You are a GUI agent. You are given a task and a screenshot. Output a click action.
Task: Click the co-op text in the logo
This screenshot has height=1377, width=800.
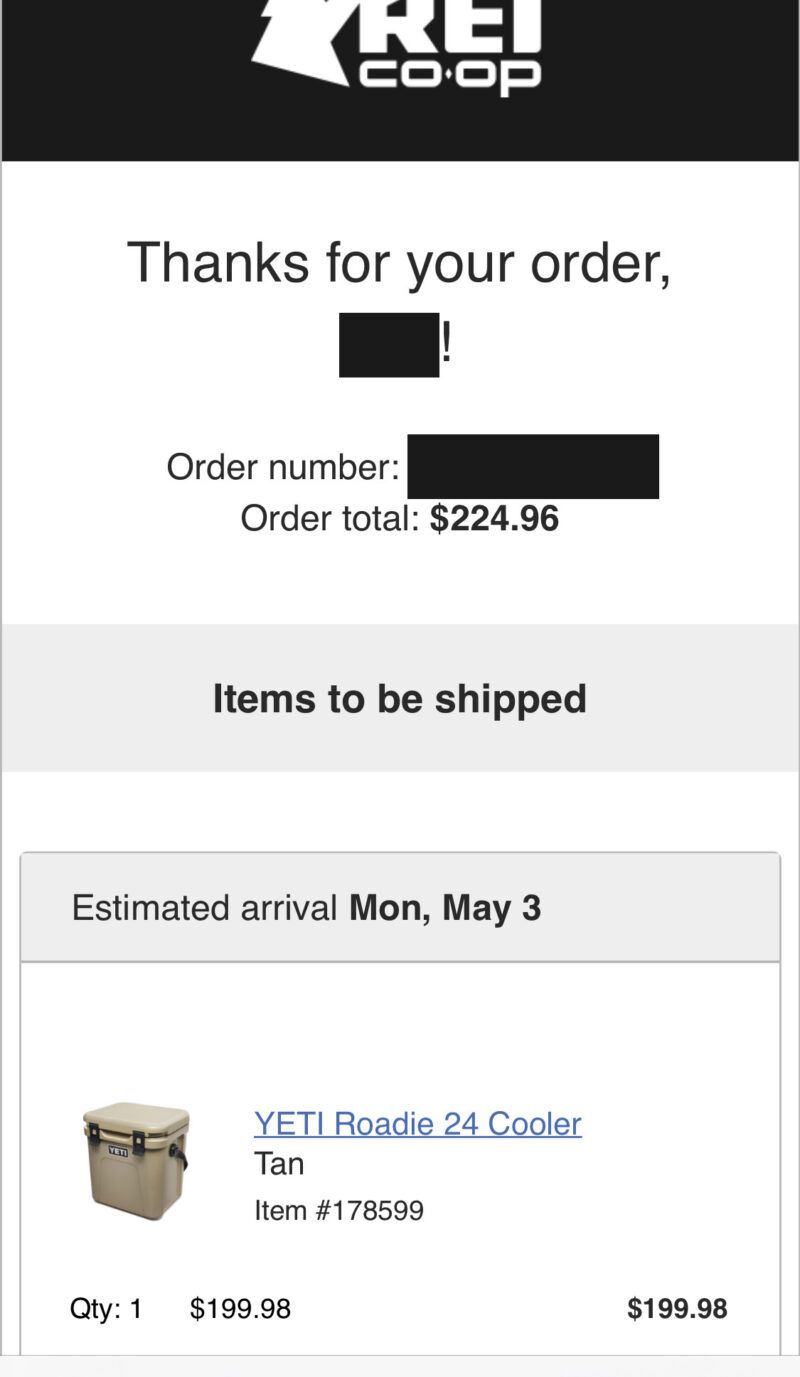[450, 76]
